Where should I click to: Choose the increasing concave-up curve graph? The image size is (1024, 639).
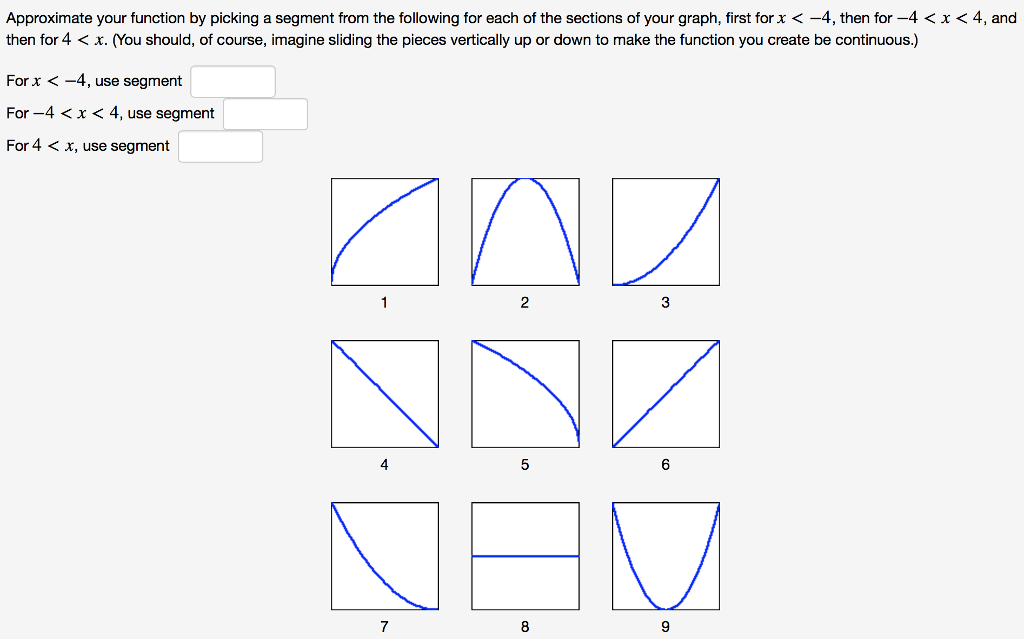pos(665,232)
